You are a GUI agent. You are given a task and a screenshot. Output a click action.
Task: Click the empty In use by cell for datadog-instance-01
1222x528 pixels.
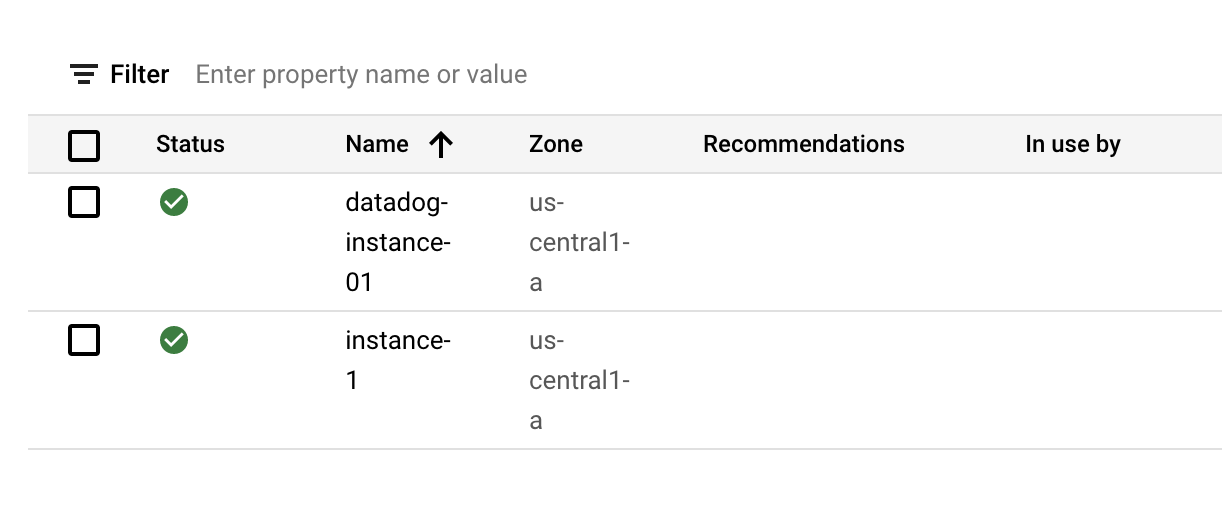pos(1073,243)
